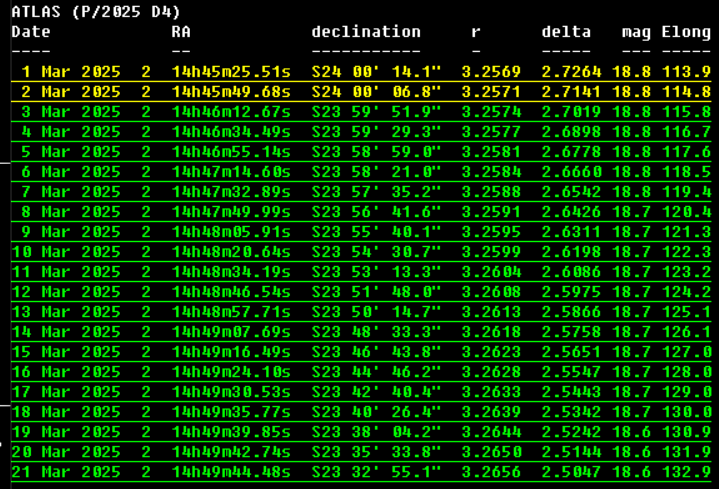The image size is (719, 489).
Task: Select declination S23 42' 40.4"
Action: tap(376, 392)
